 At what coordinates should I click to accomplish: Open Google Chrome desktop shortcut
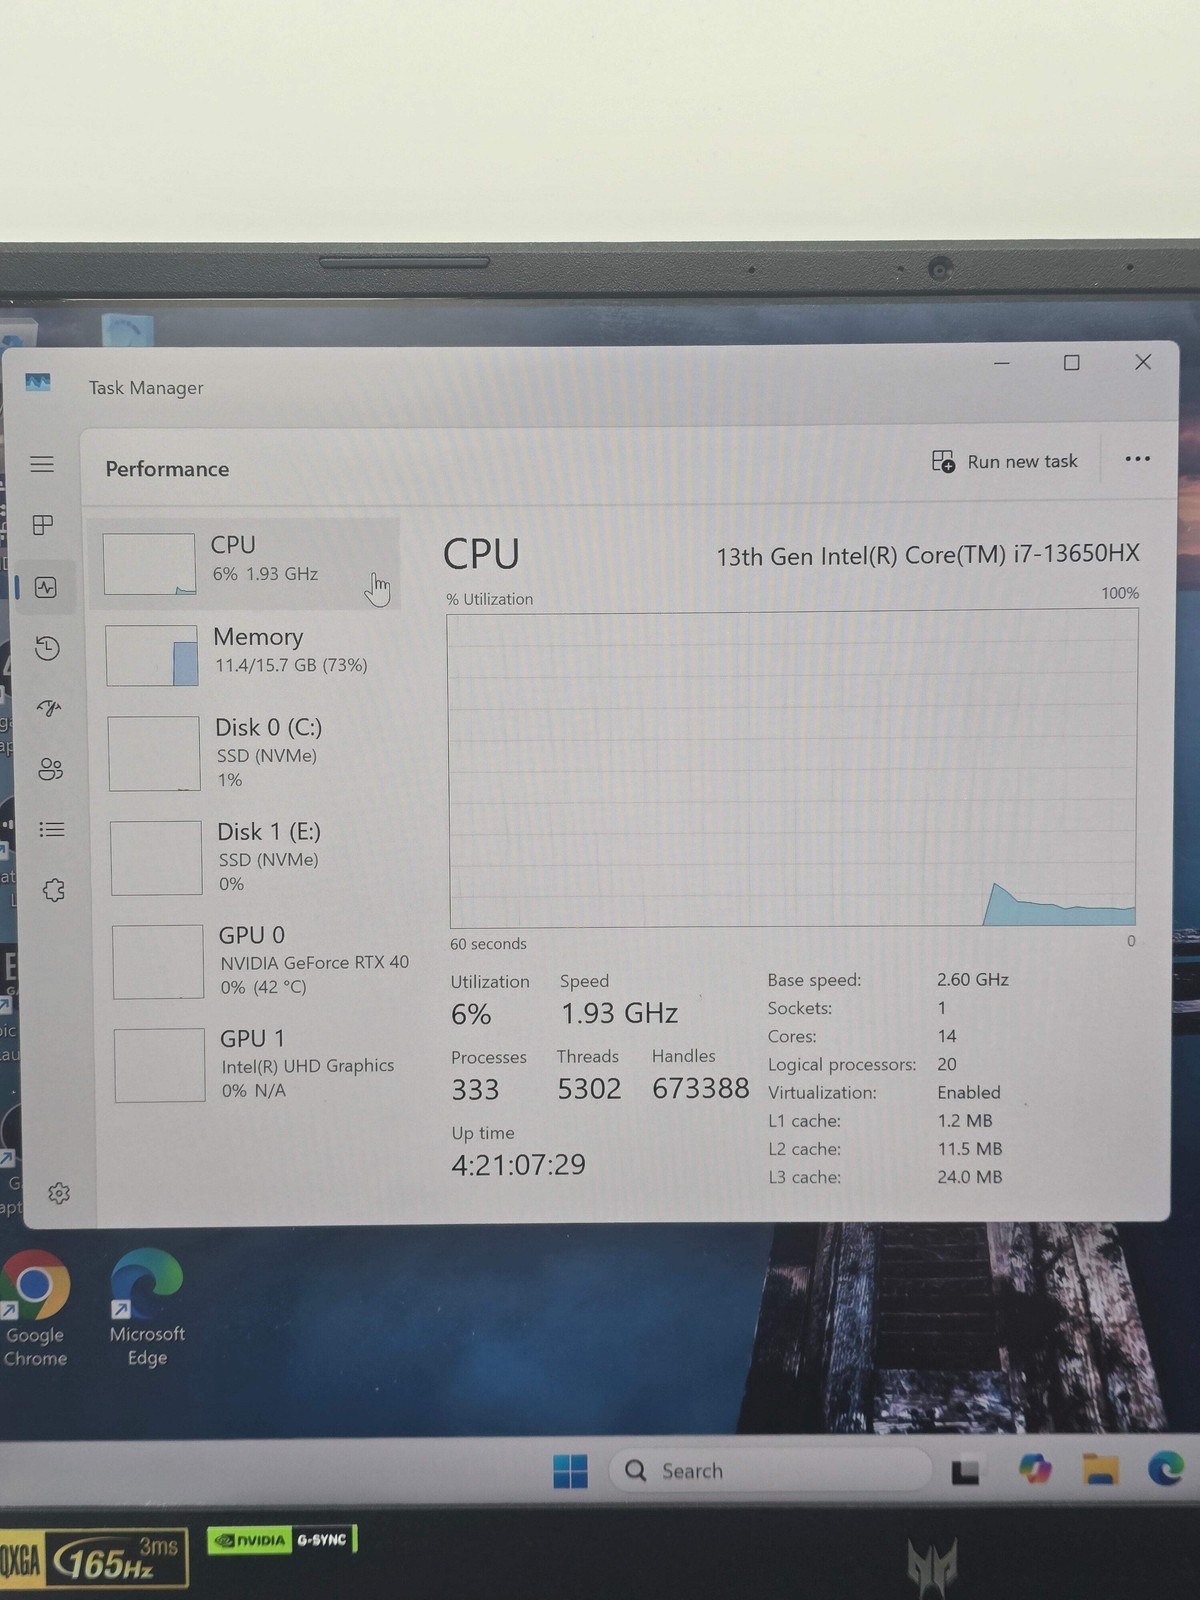pyautogui.click(x=35, y=1309)
